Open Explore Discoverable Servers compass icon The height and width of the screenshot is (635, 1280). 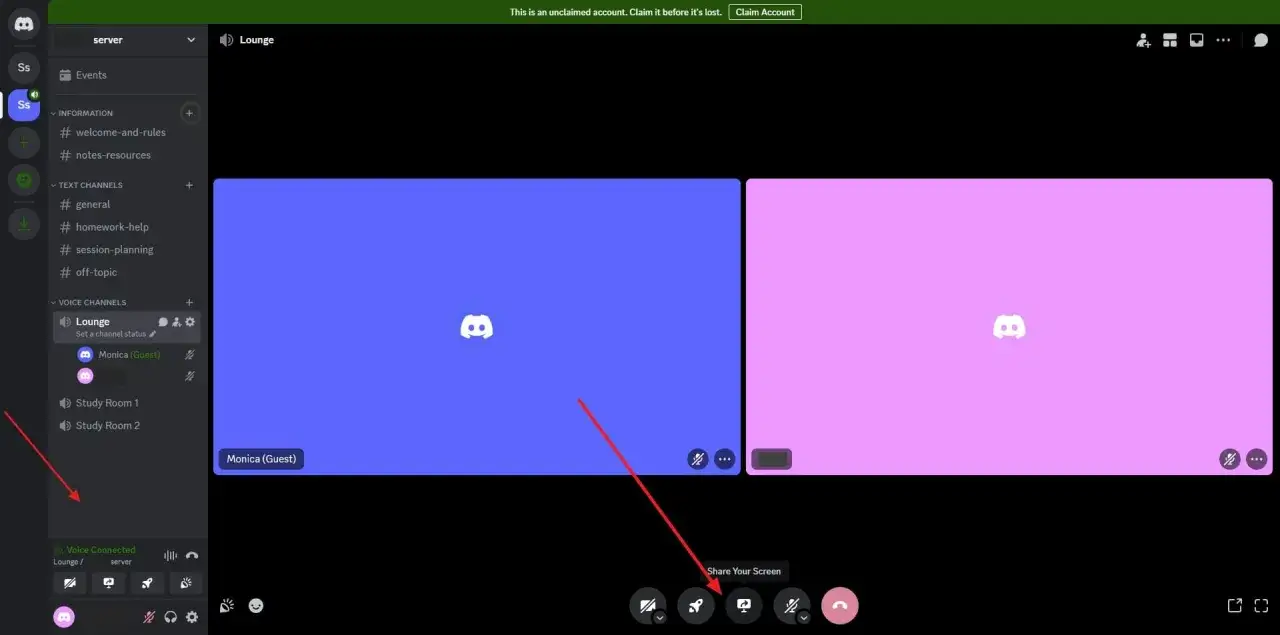24,180
